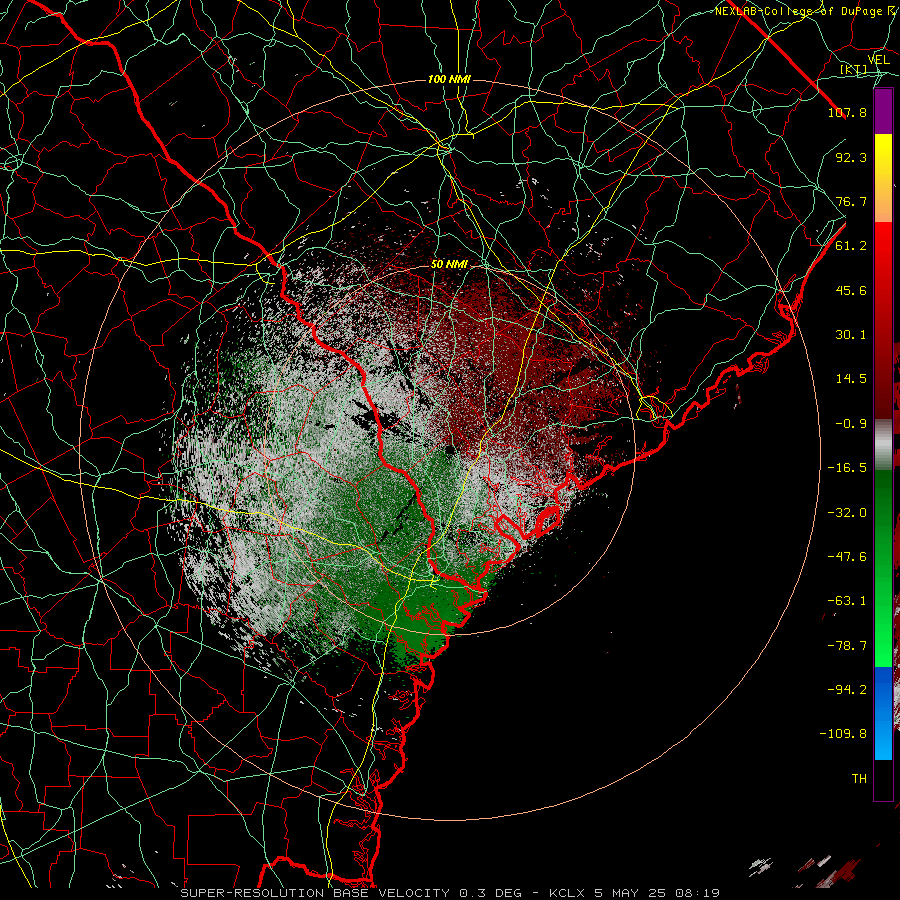Click the blue segment of the color bar

coord(883,713)
